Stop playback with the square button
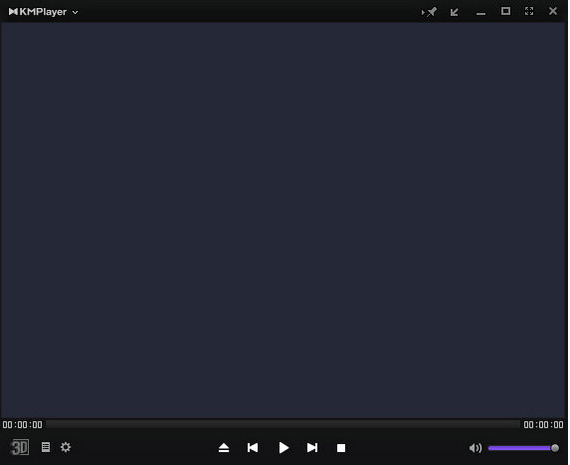The height and width of the screenshot is (465, 570). click(341, 448)
